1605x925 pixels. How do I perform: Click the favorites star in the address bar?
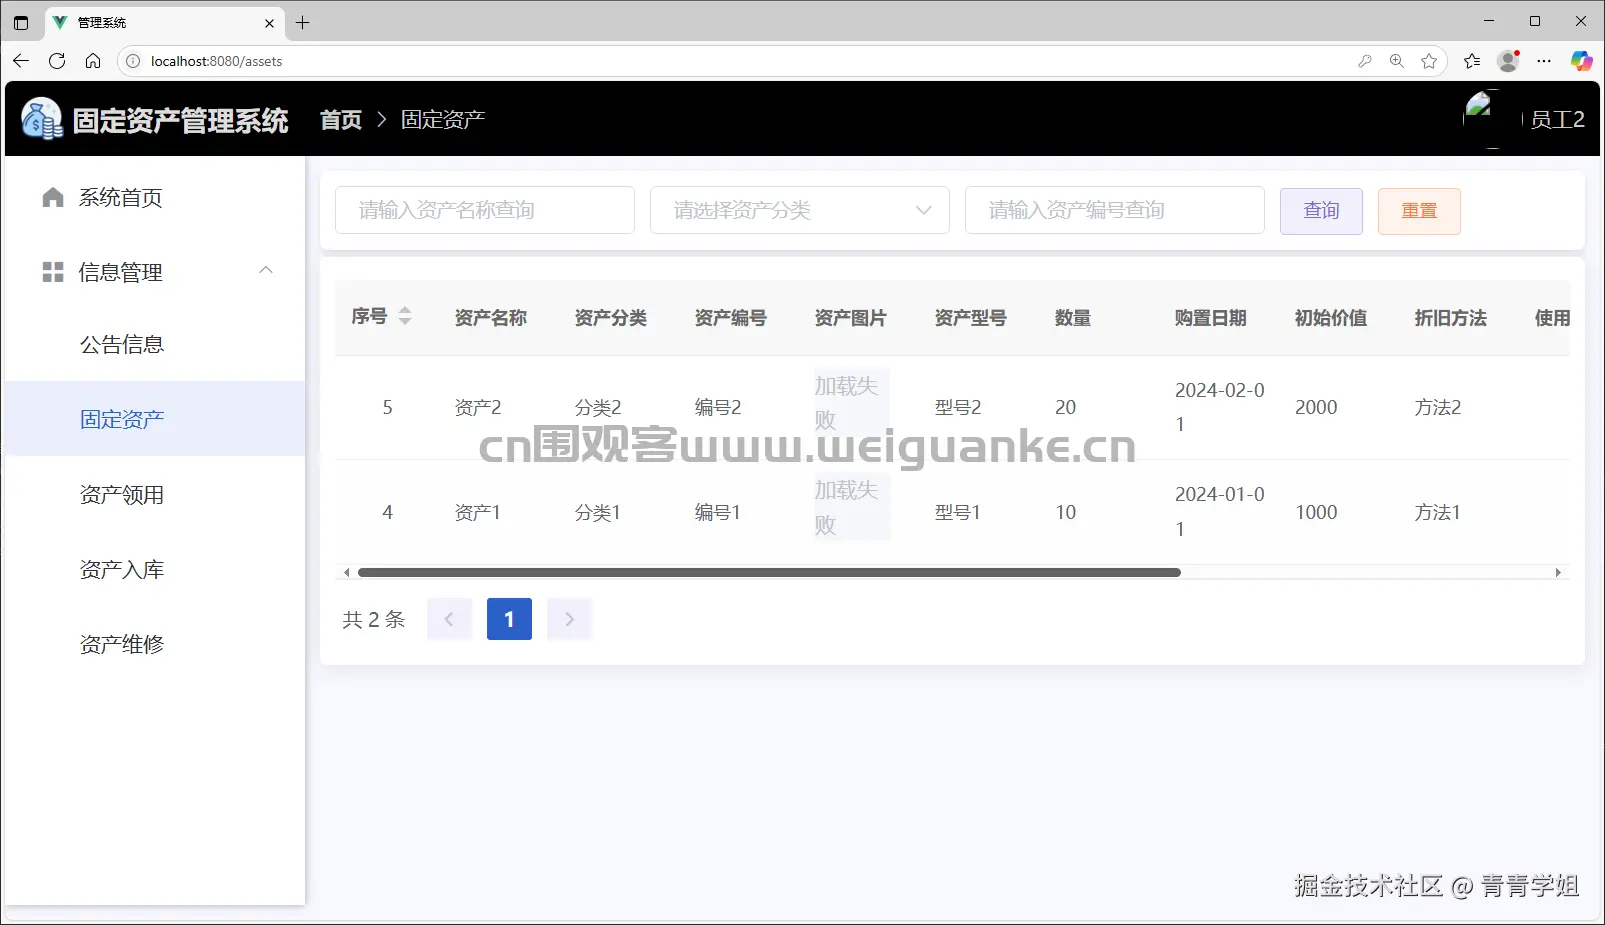(x=1429, y=61)
